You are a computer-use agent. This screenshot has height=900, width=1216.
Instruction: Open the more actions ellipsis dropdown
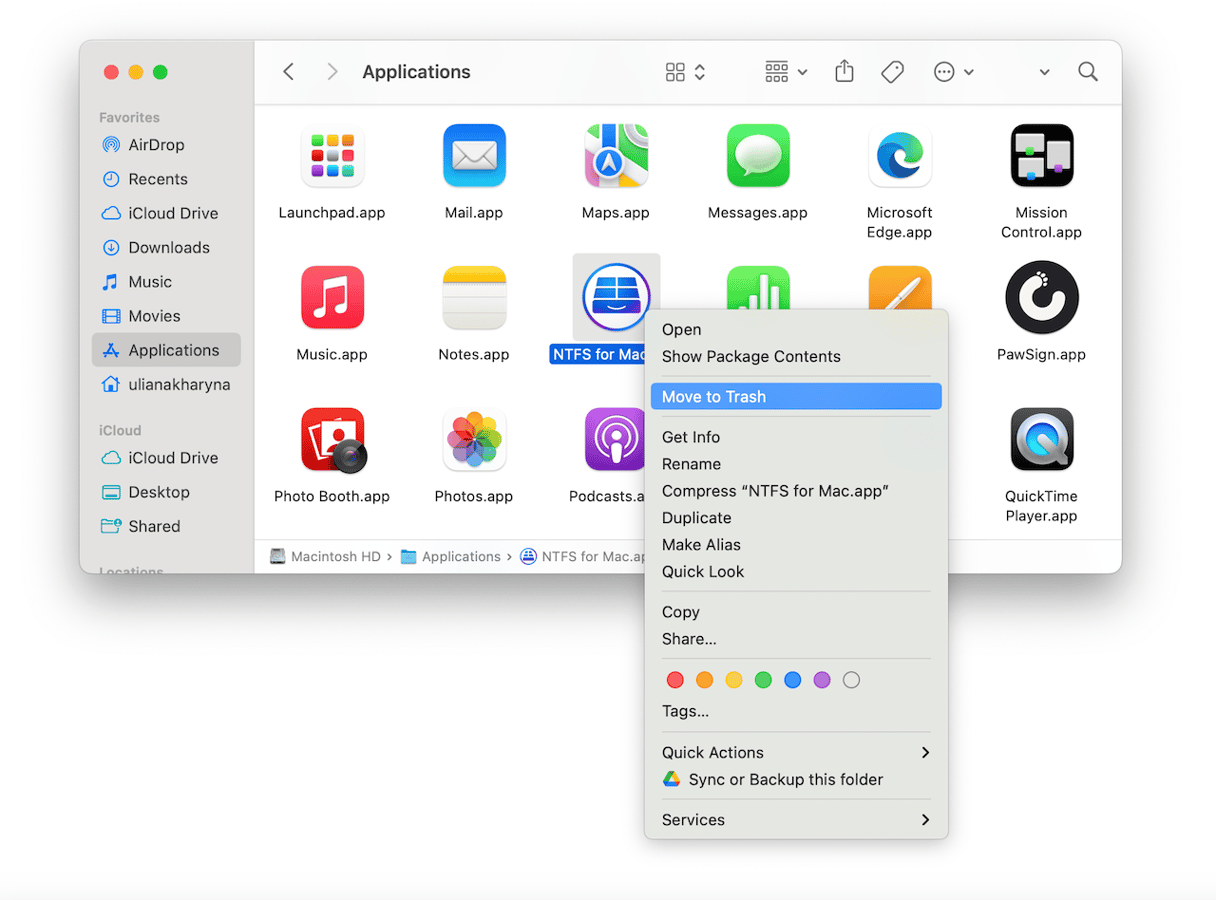[953, 72]
